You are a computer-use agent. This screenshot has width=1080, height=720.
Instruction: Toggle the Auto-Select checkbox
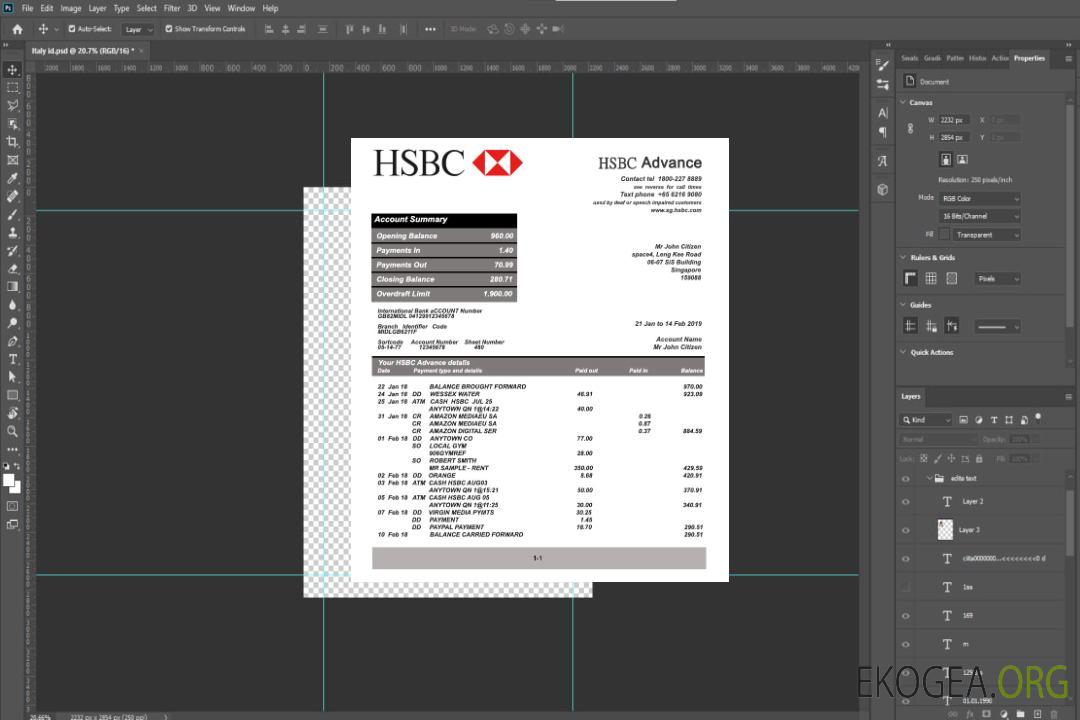pyautogui.click(x=72, y=29)
